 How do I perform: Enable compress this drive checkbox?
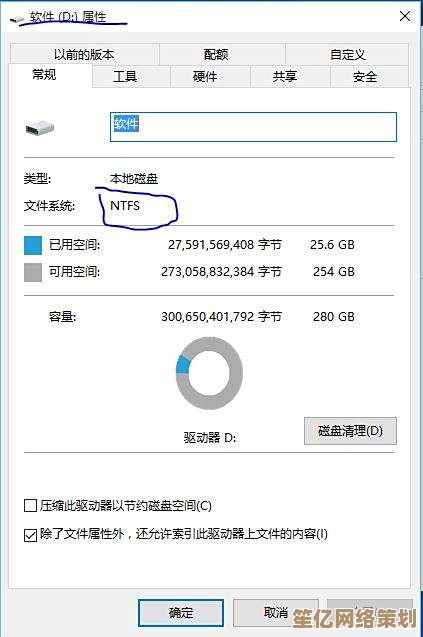pos(30,506)
